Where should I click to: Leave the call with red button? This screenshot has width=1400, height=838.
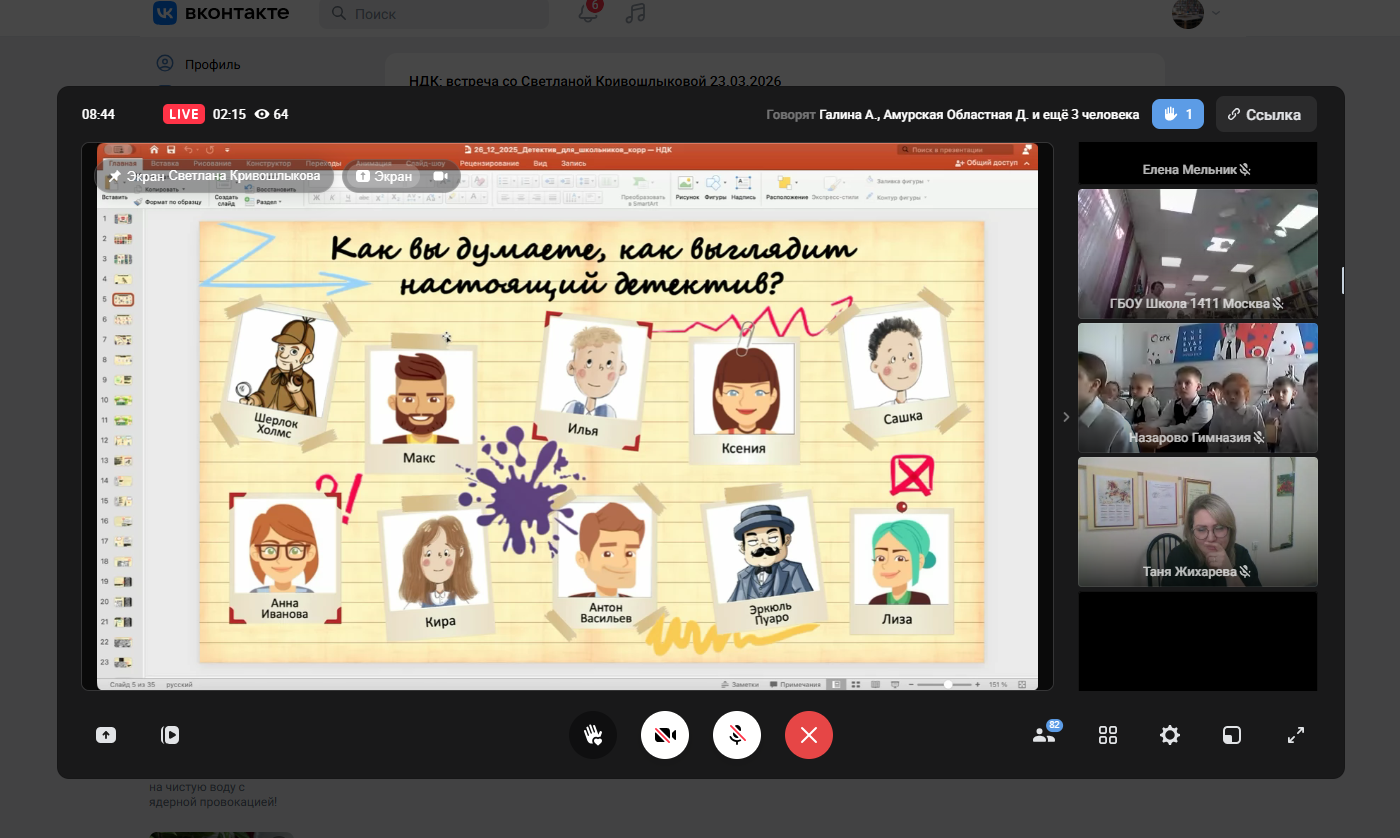pos(809,736)
